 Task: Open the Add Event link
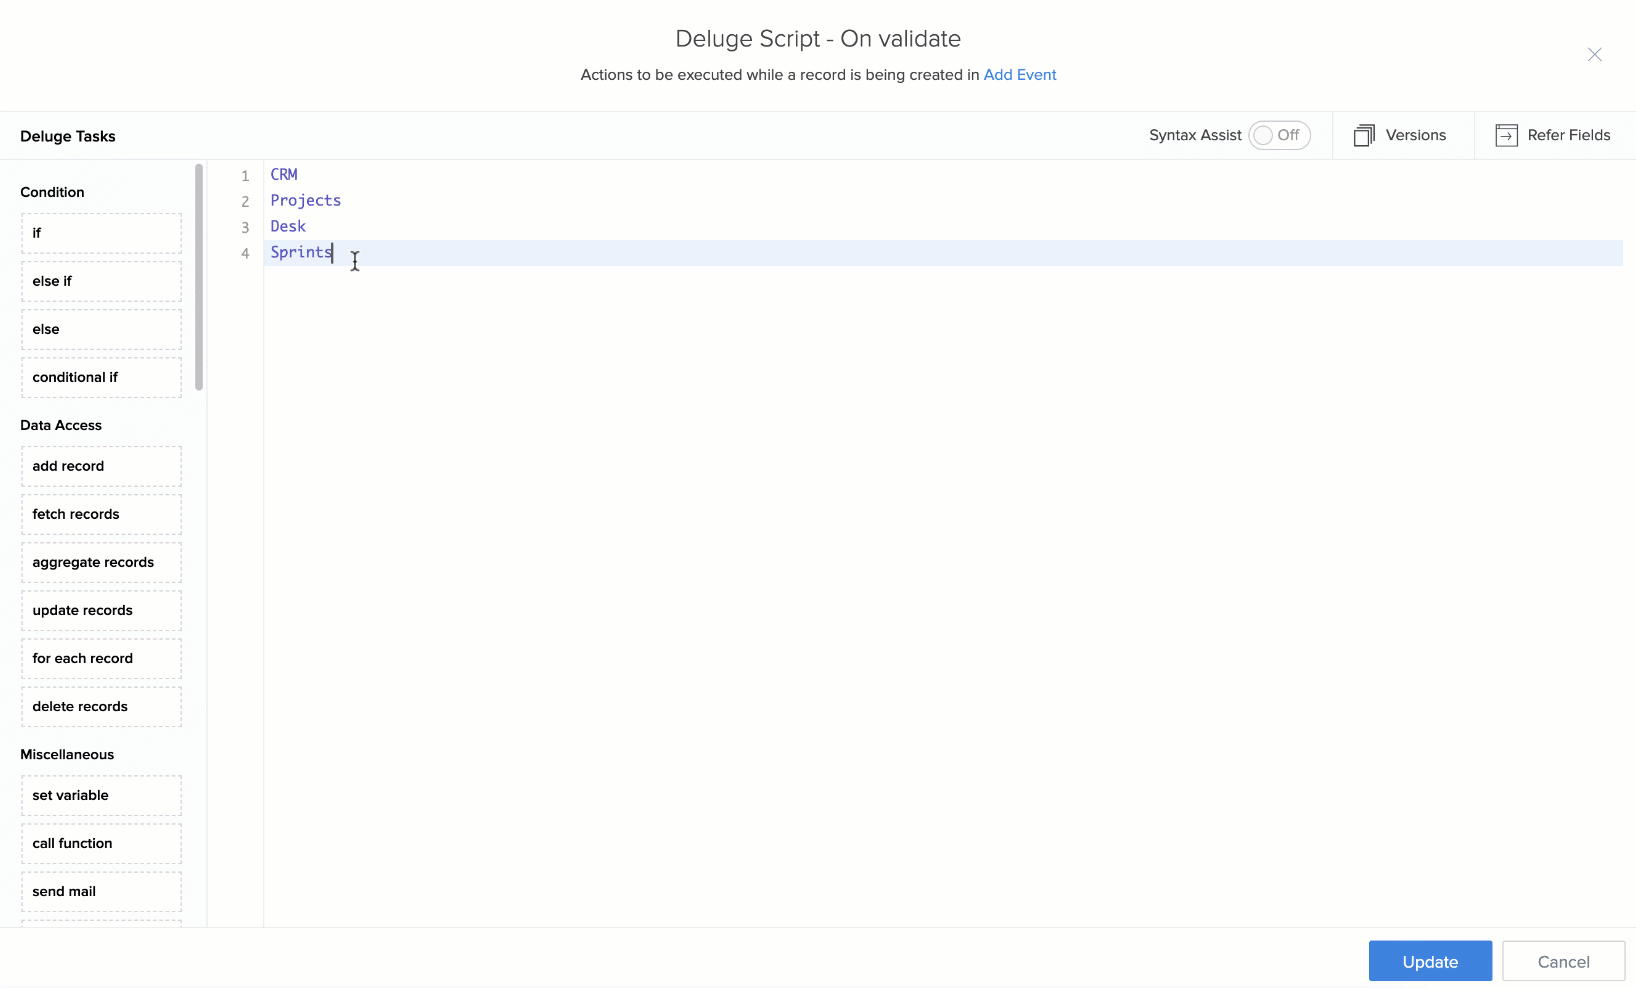(x=1020, y=75)
